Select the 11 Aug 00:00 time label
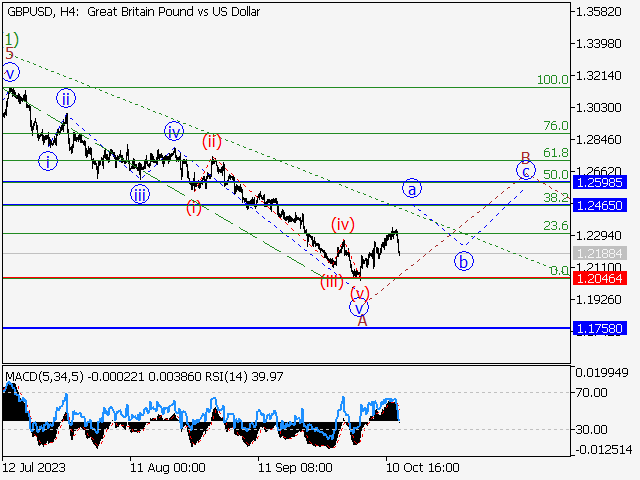The height and width of the screenshot is (480, 640). click(x=168, y=467)
